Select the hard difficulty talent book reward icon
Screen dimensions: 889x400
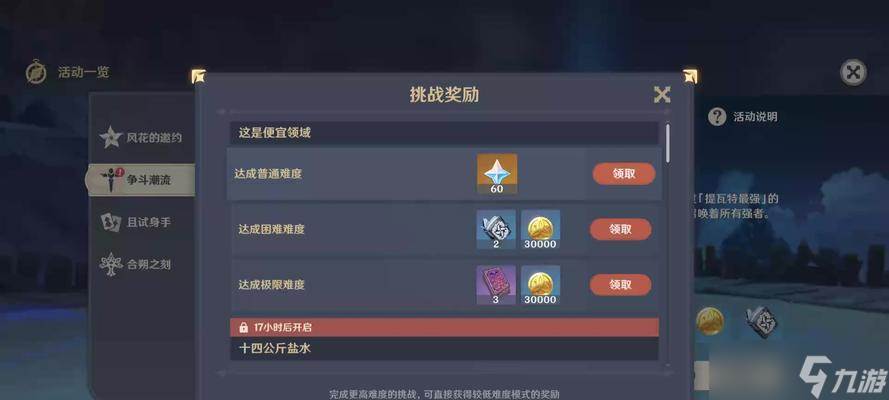[496, 229]
